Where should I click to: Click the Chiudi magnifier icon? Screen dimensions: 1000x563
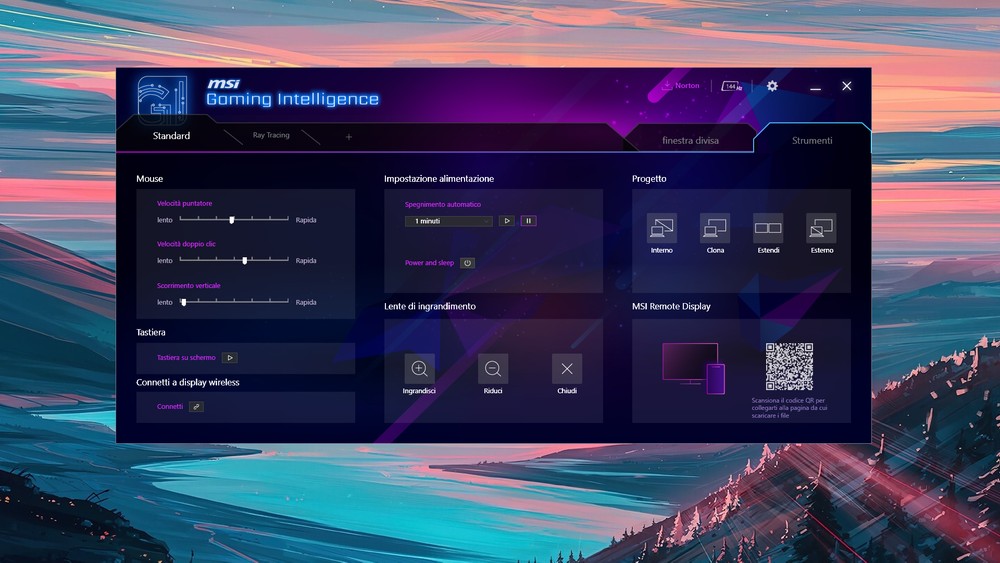point(567,369)
